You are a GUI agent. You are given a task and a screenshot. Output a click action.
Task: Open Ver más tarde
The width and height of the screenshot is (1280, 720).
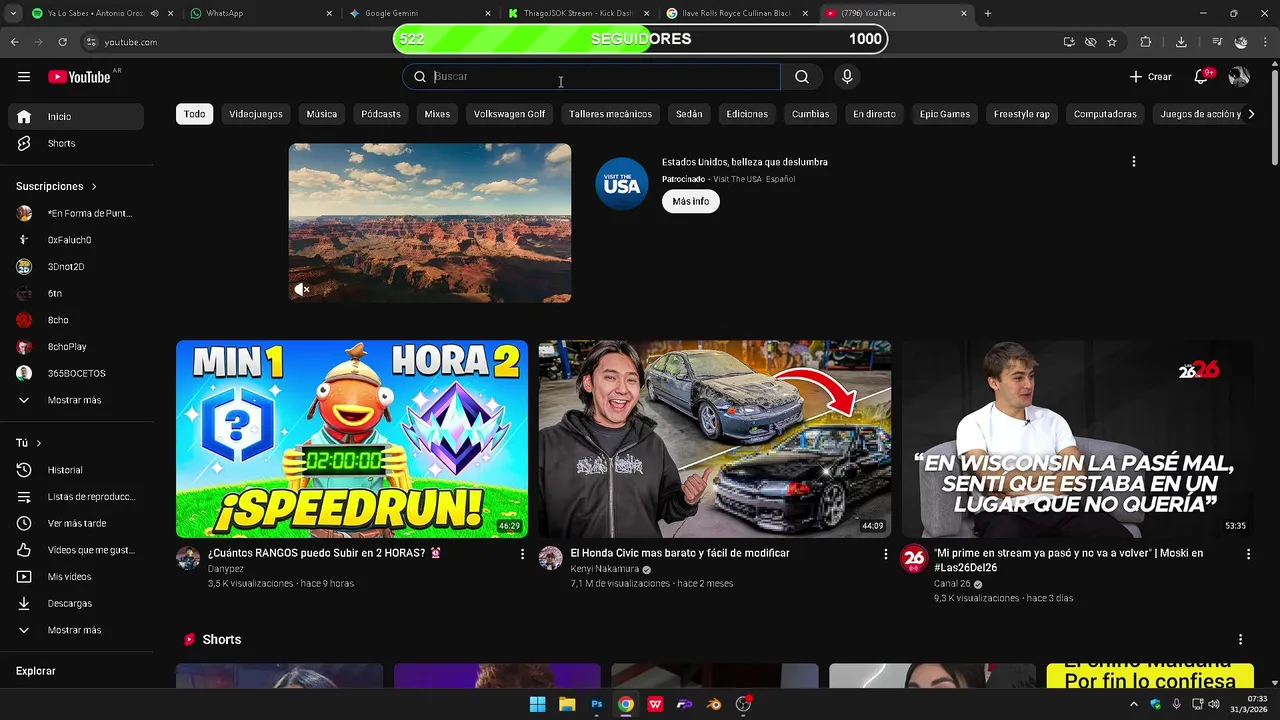coord(76,523)
